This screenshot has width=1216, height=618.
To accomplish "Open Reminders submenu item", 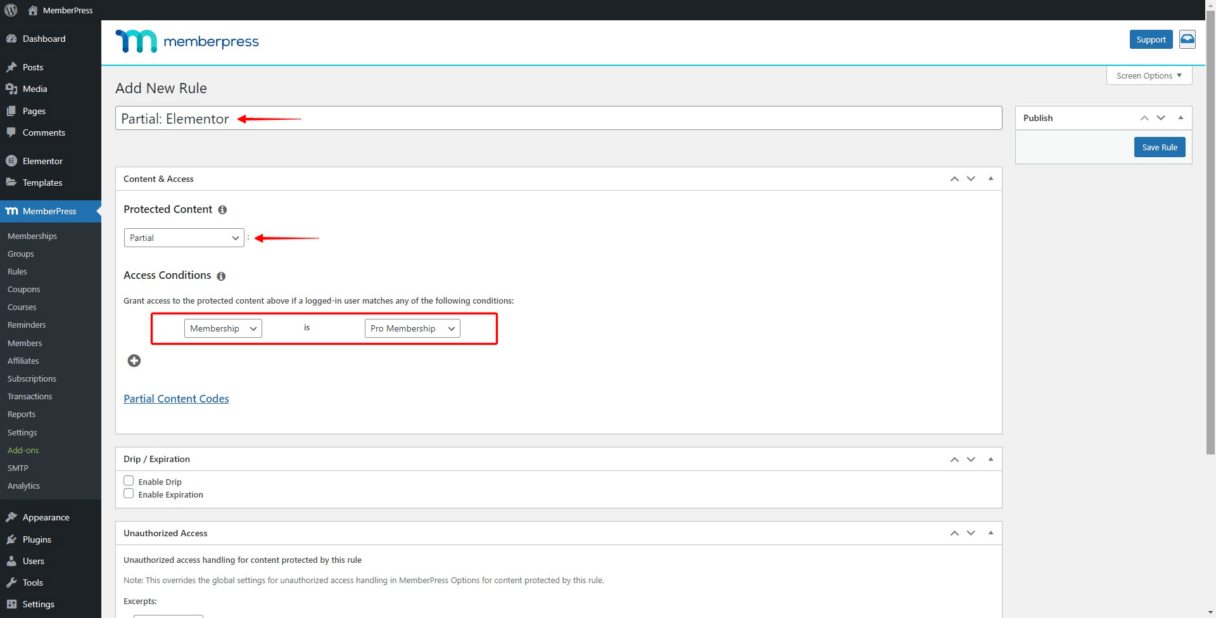I will pyautogui.click(x=26, y=325).
